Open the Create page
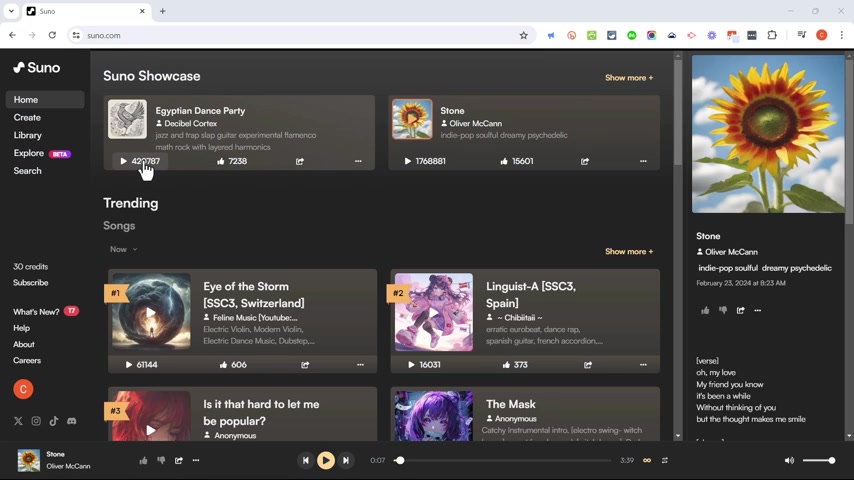 tap(27, 118)
